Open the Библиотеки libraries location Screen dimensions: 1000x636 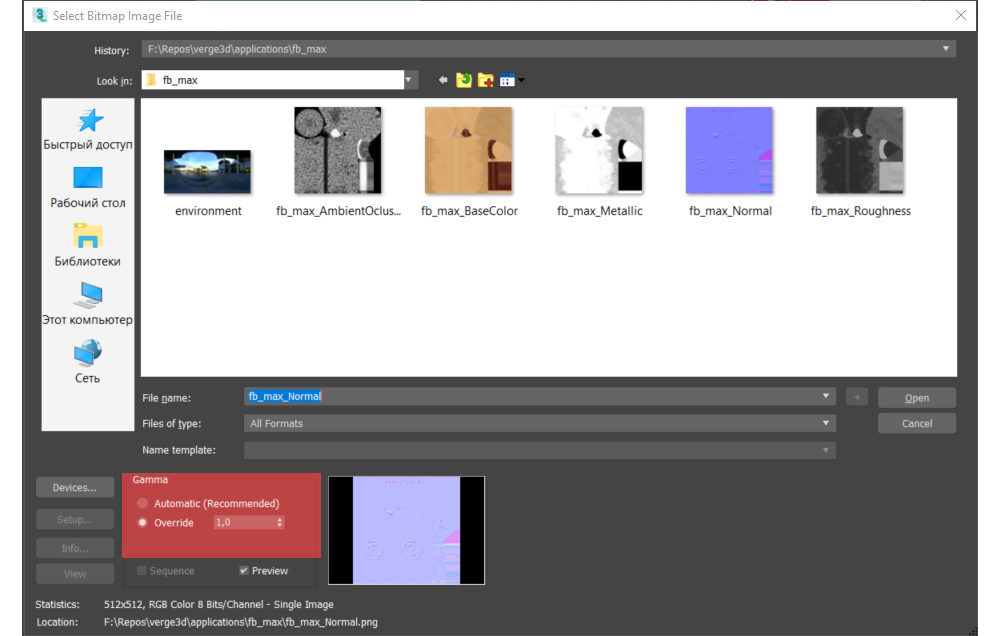click(88, 245)
